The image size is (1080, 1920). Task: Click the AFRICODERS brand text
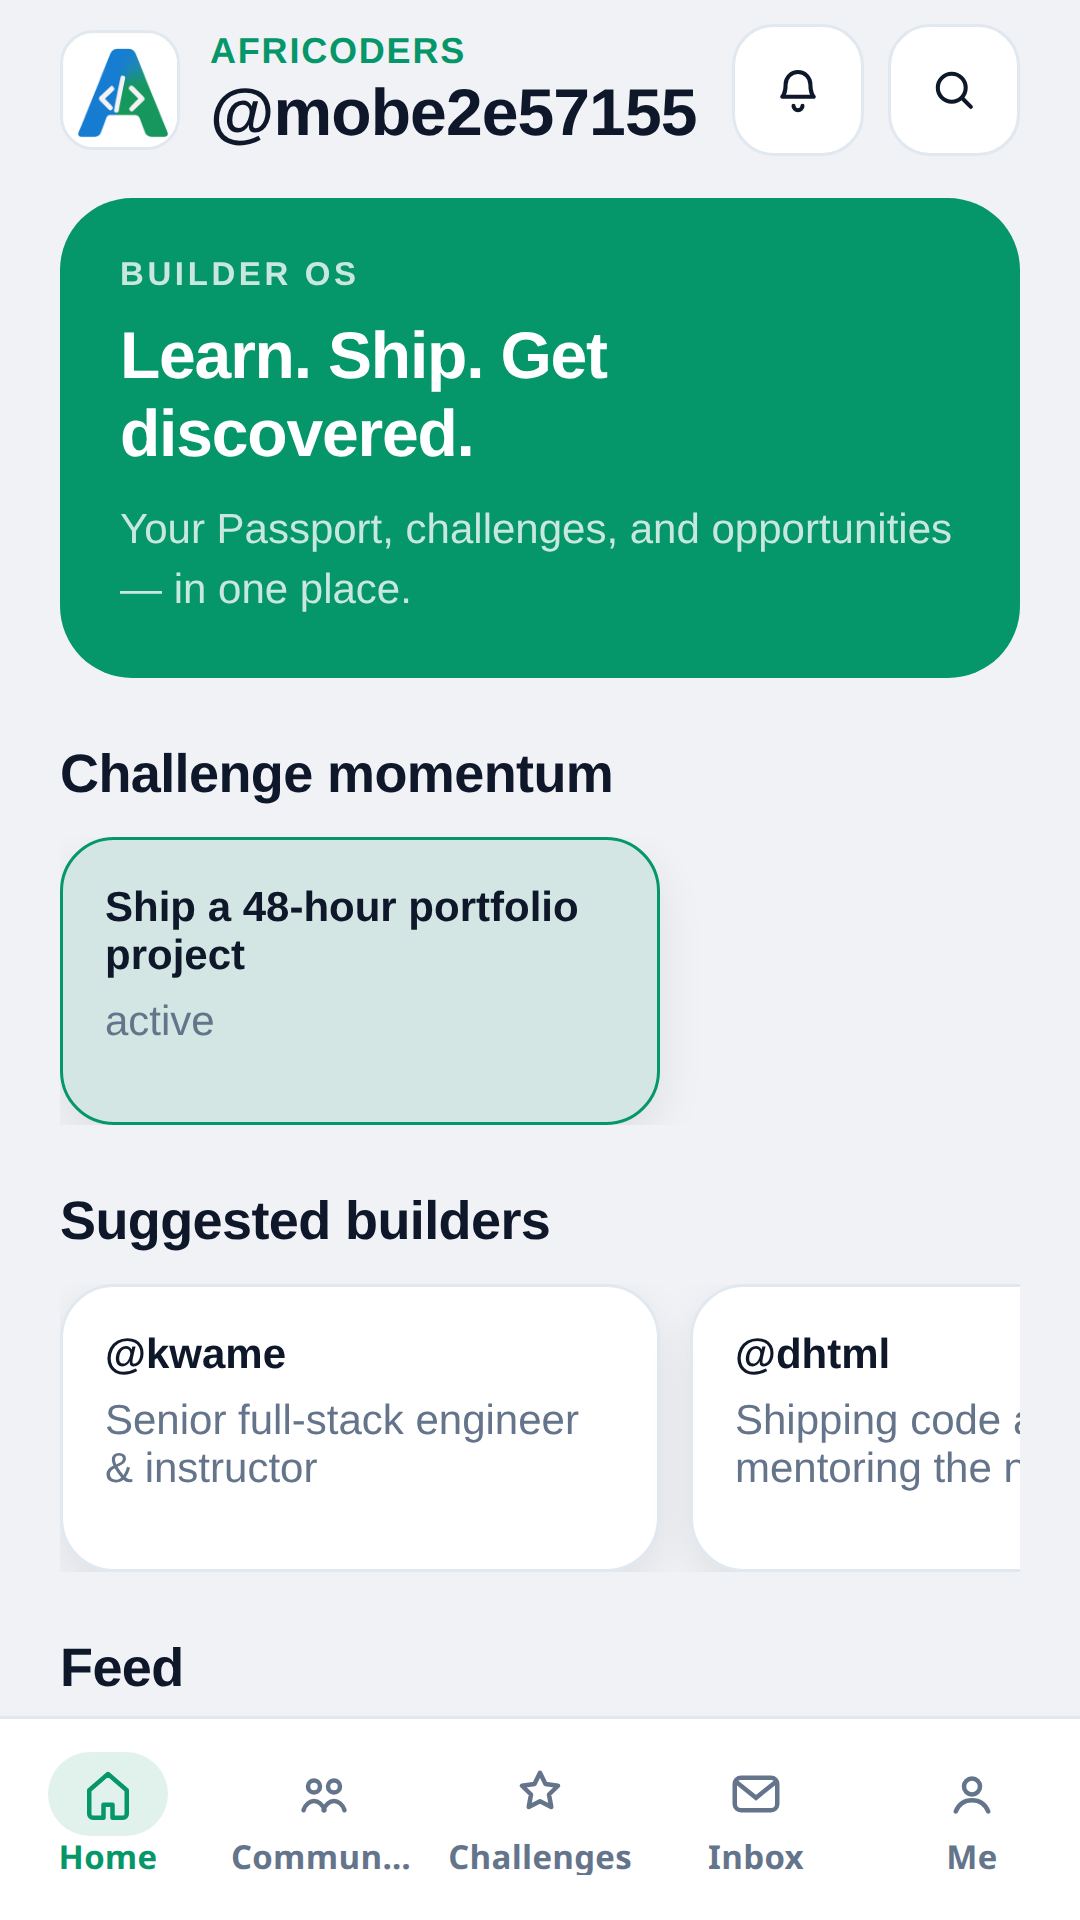coord(338,50)
